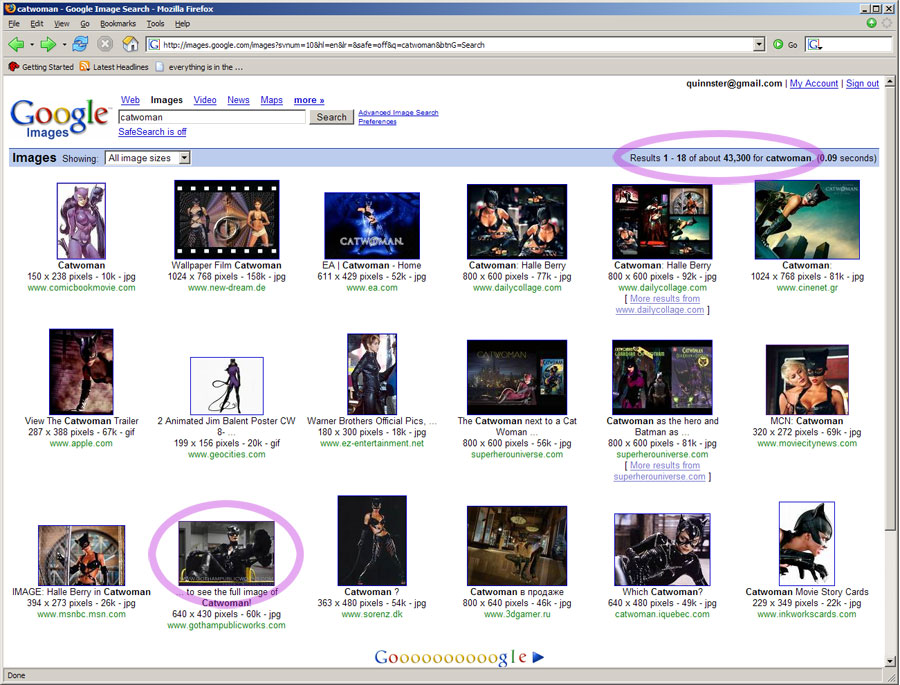Click the www.ez-entertainment.net result address
This screenshot has height=685, width=900.
coord(372,443)
